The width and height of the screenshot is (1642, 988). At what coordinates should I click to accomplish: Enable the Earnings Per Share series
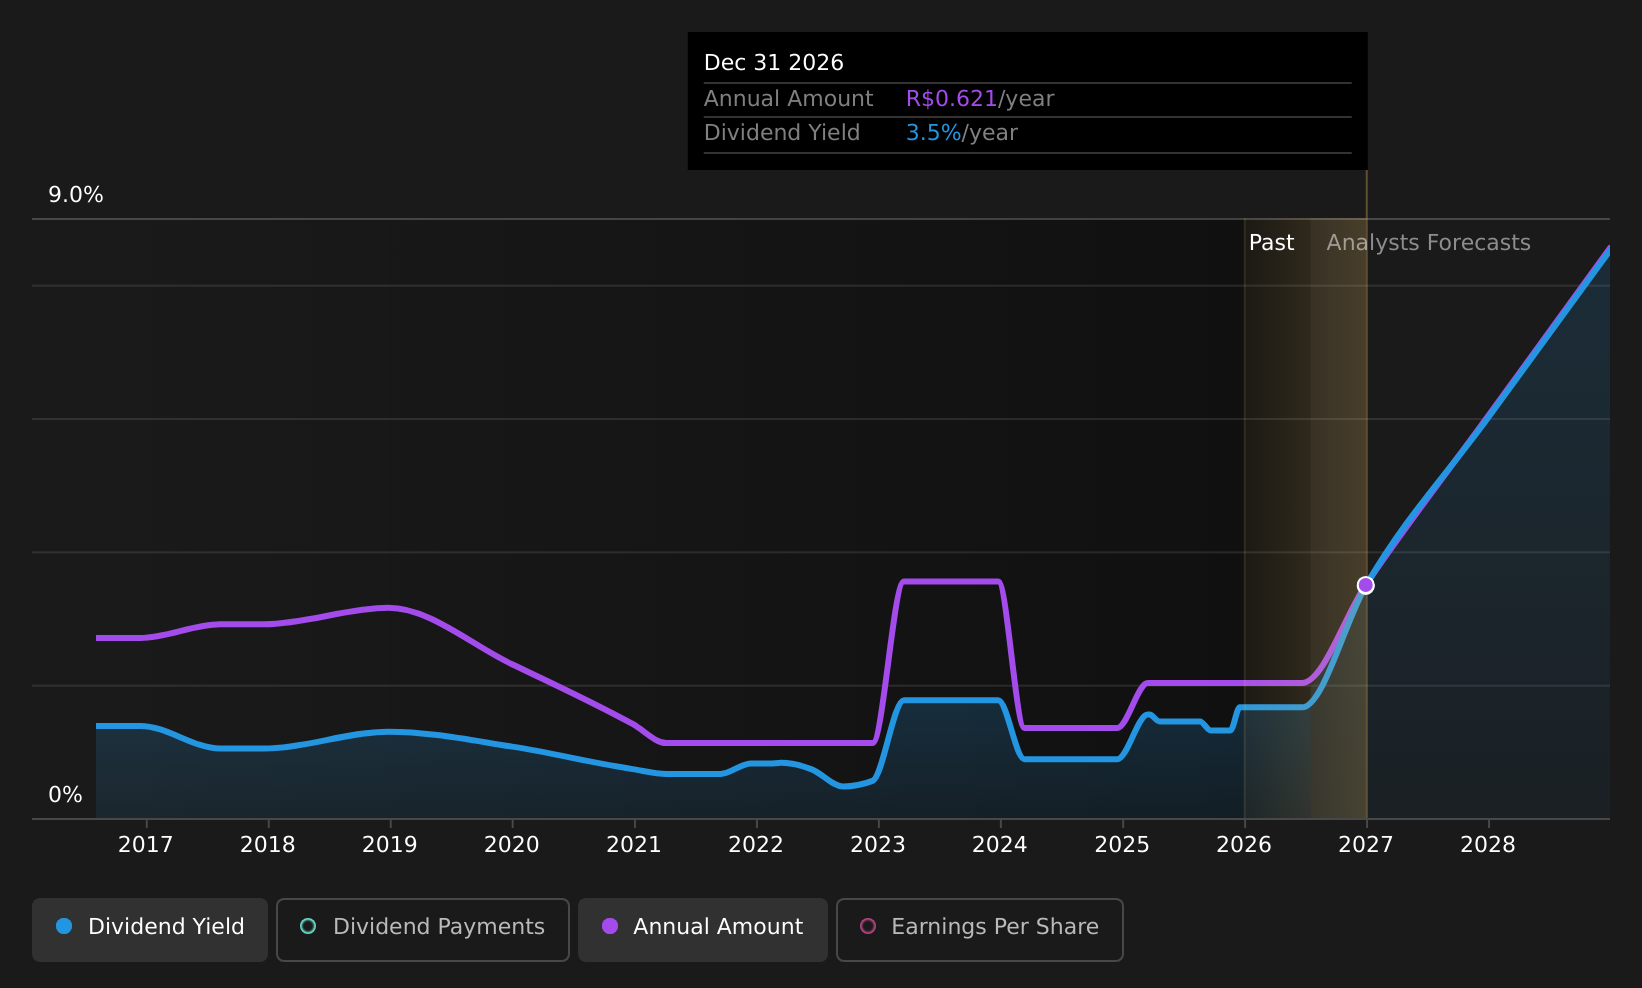(x=980, y=929)
